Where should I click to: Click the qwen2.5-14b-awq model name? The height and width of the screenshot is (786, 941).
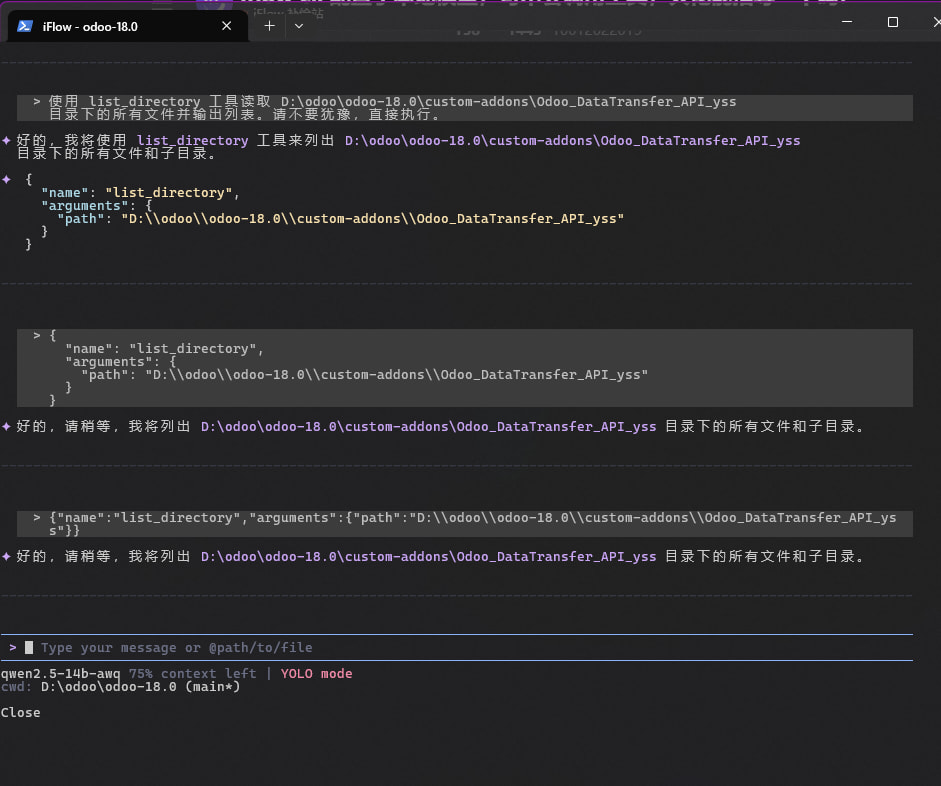[x=60, y=674]
